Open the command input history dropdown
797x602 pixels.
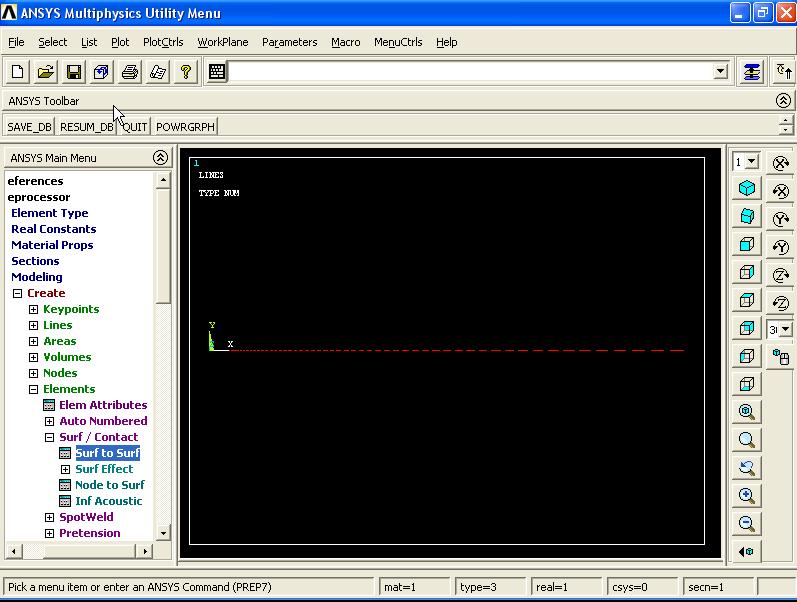click(x=720, y=72)
